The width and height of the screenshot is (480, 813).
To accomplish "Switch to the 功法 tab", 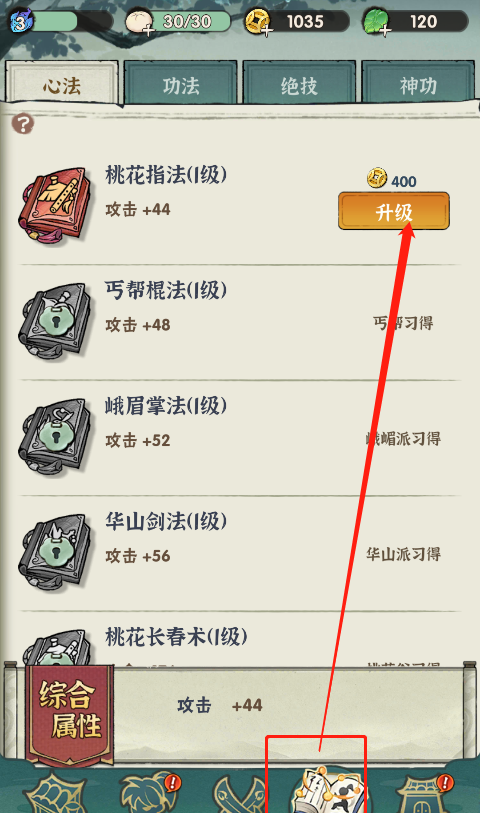I will click(181, 83).
